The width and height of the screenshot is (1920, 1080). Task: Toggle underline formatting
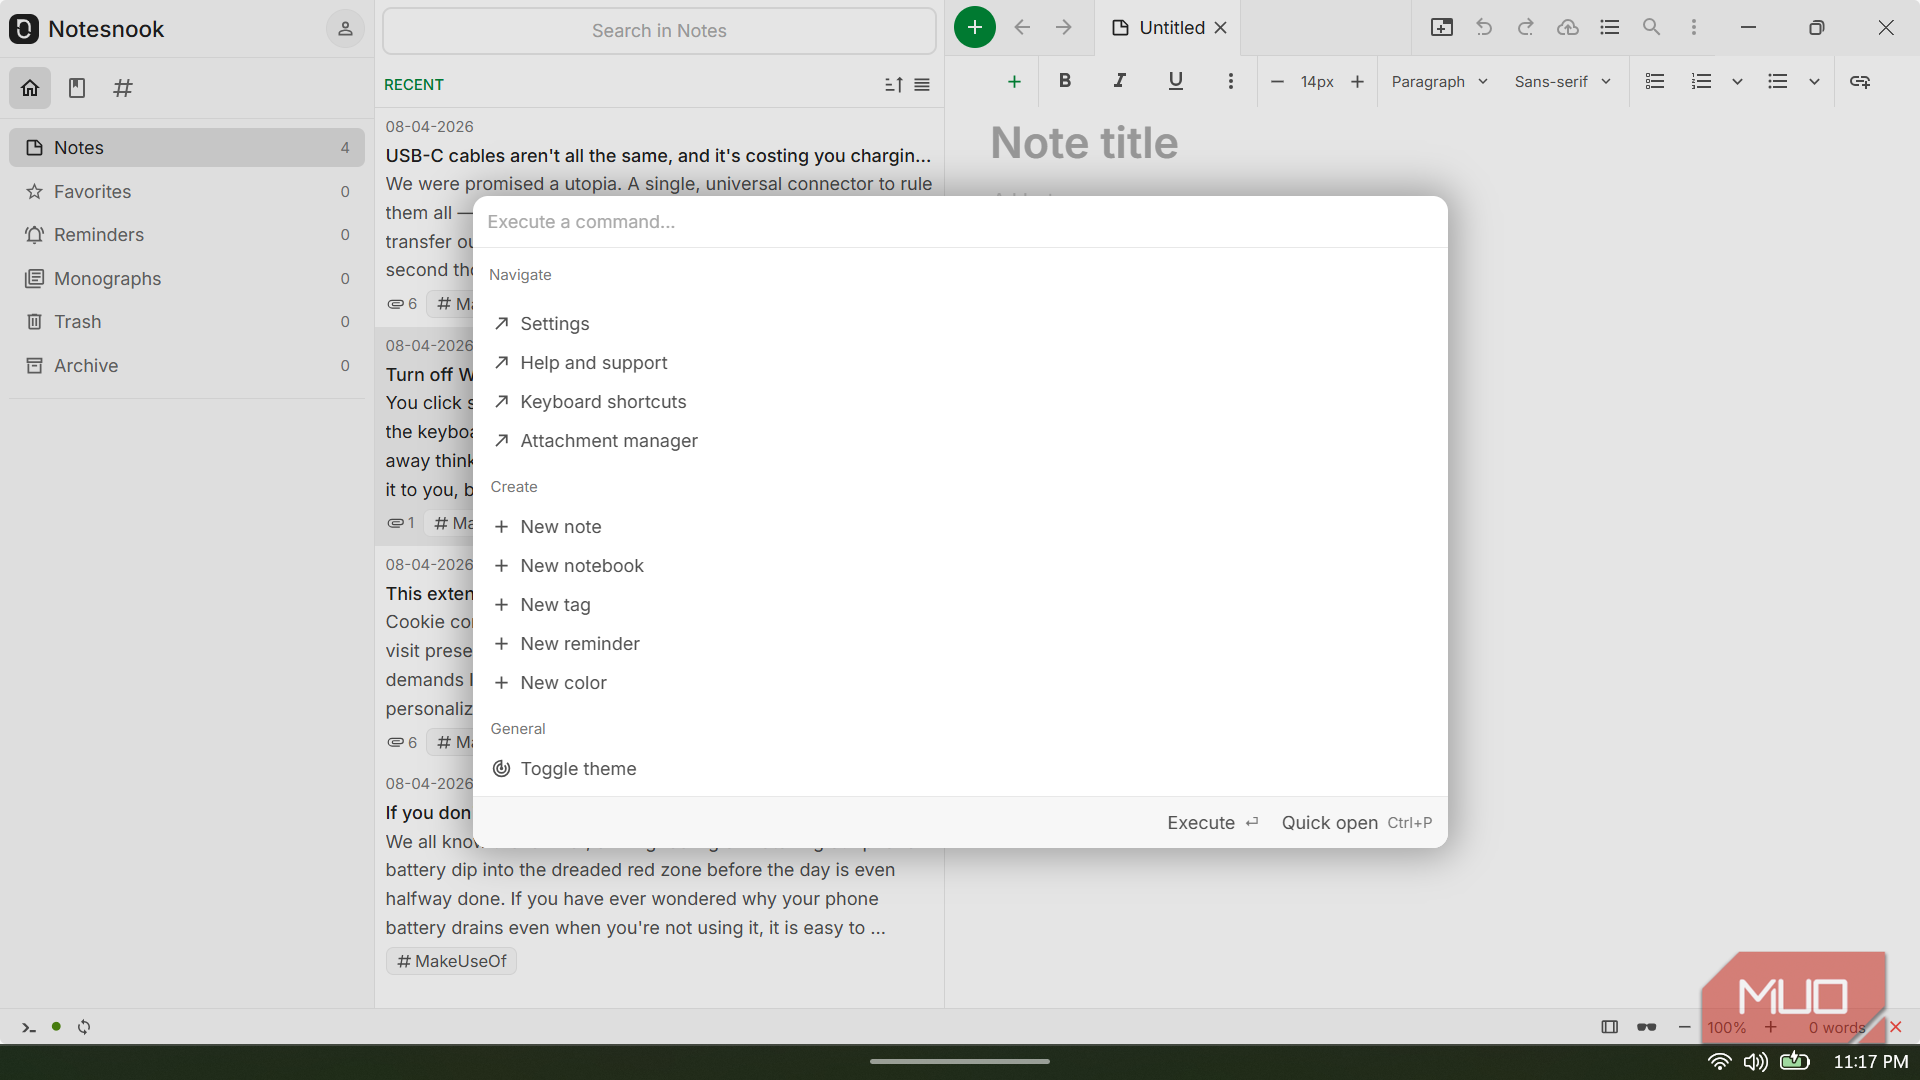pos(1176,81)
